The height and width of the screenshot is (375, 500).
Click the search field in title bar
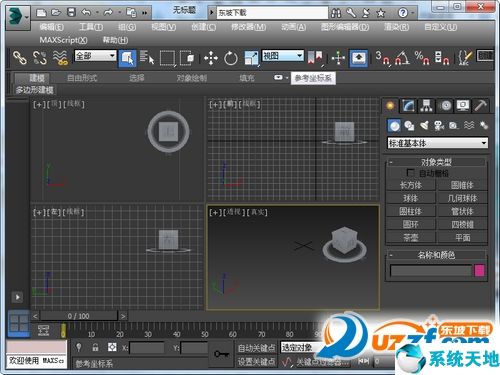pos(272,13)
